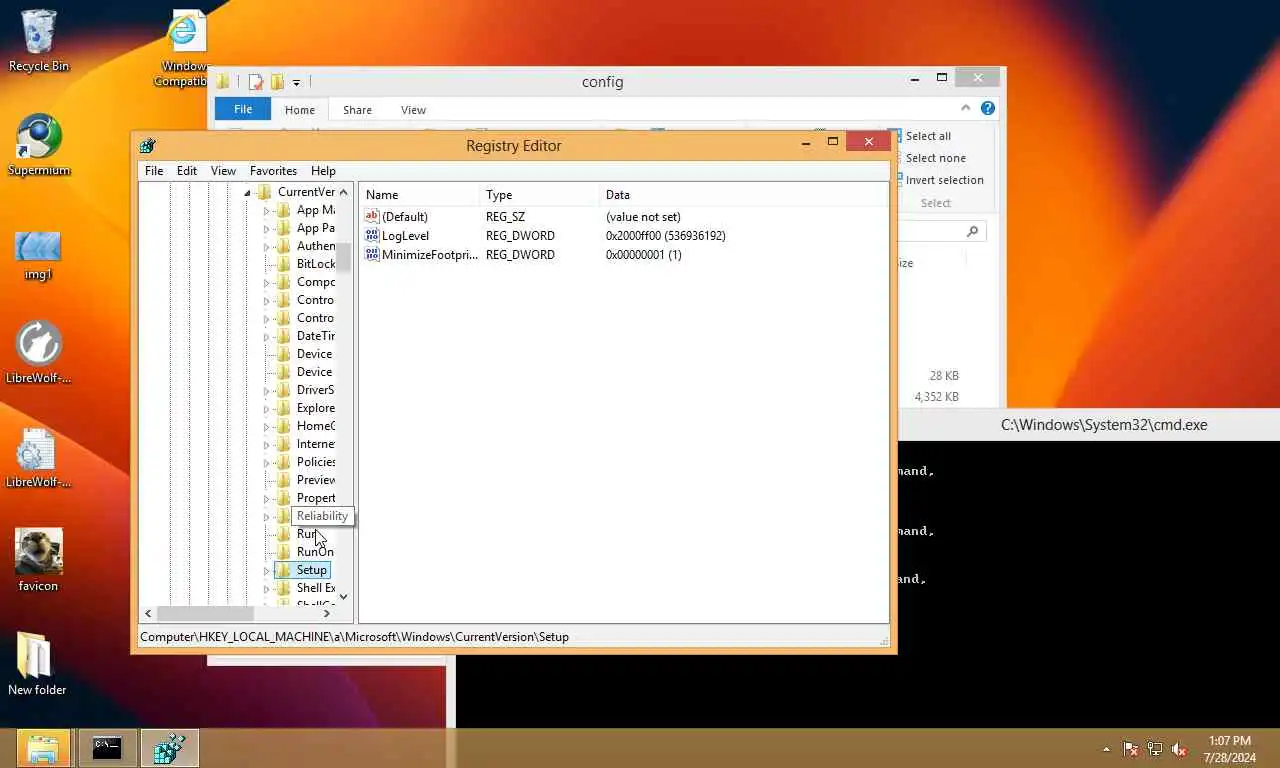This screenshot has height=768, width=1280.
Task: Switch to Share tab in config window
Action: pos(357,110)
